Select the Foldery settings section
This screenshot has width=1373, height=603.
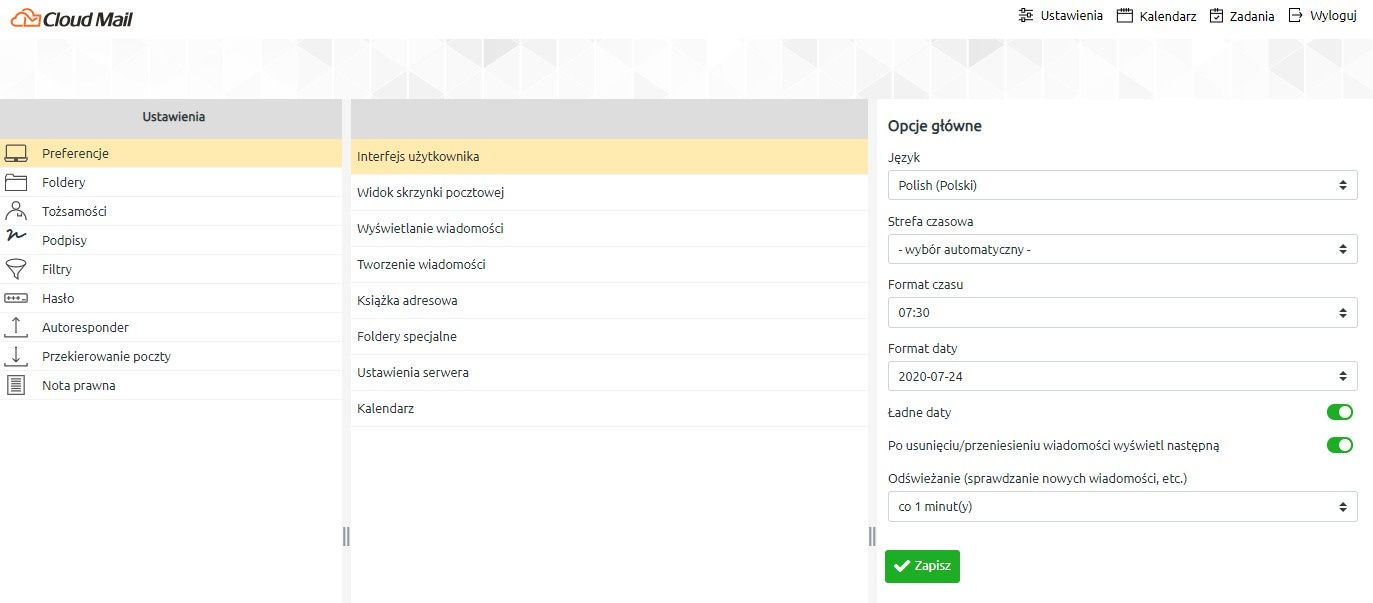pyautogui.click(x=171, y=182)
